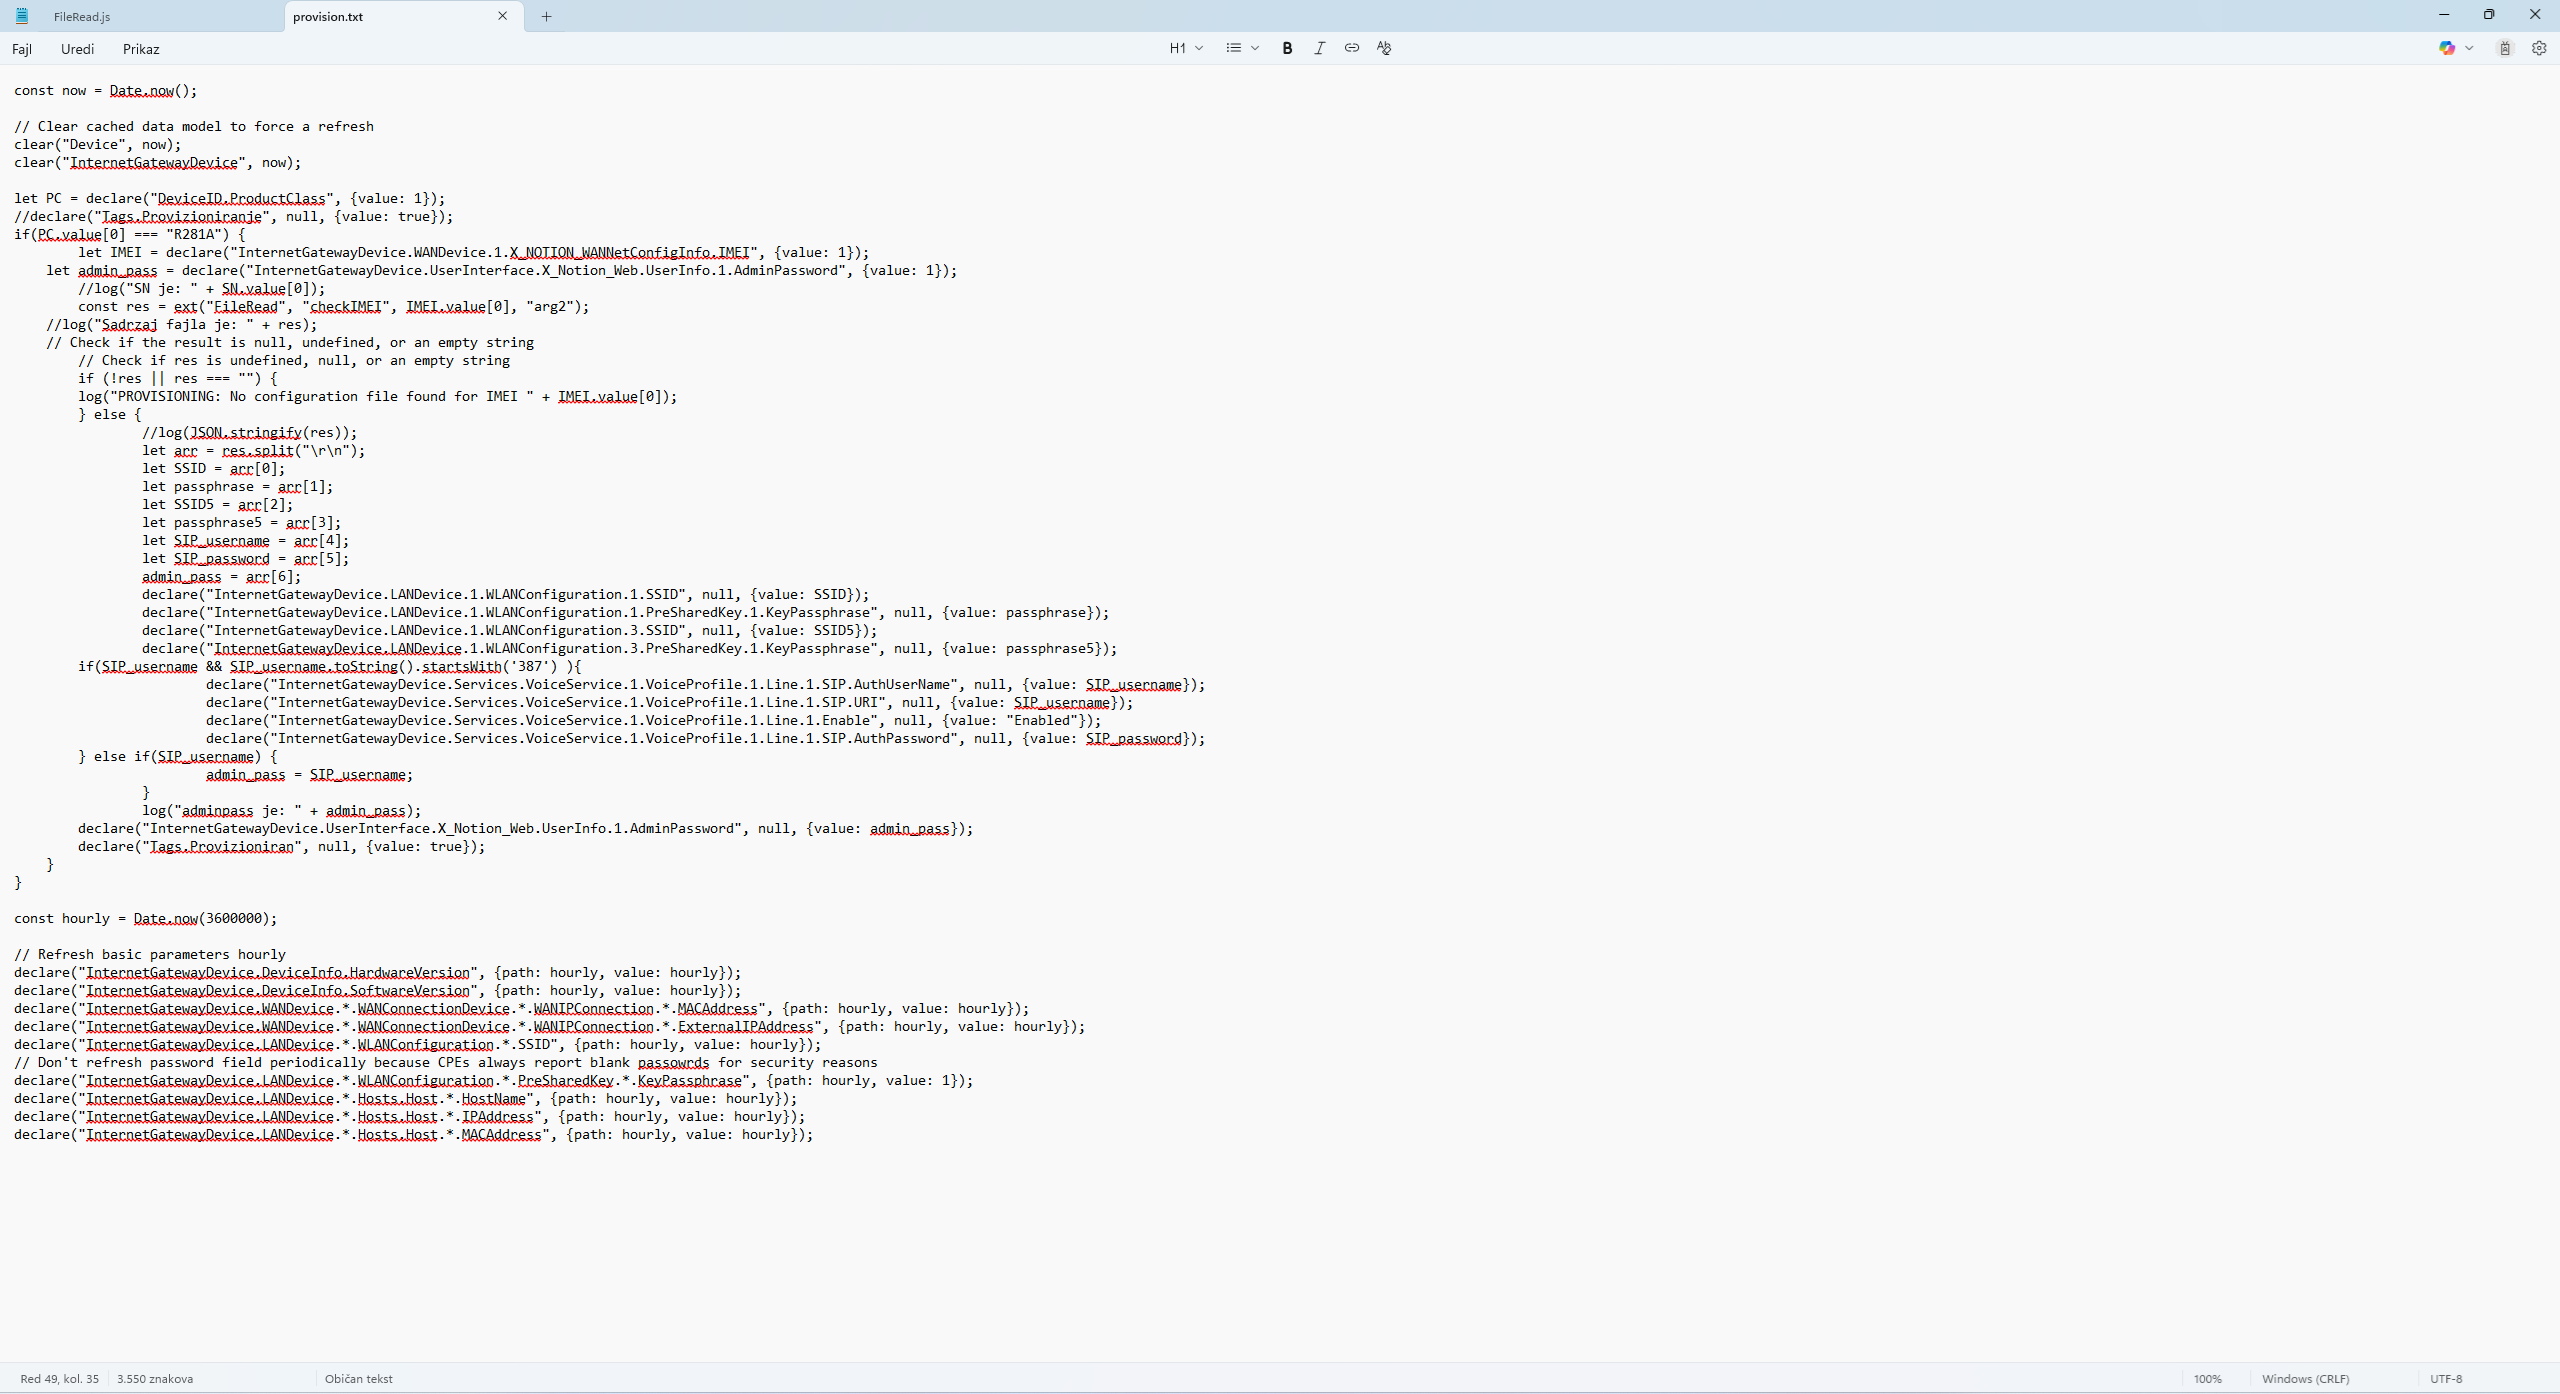Open the Prikaz menu

pos(141,49)
